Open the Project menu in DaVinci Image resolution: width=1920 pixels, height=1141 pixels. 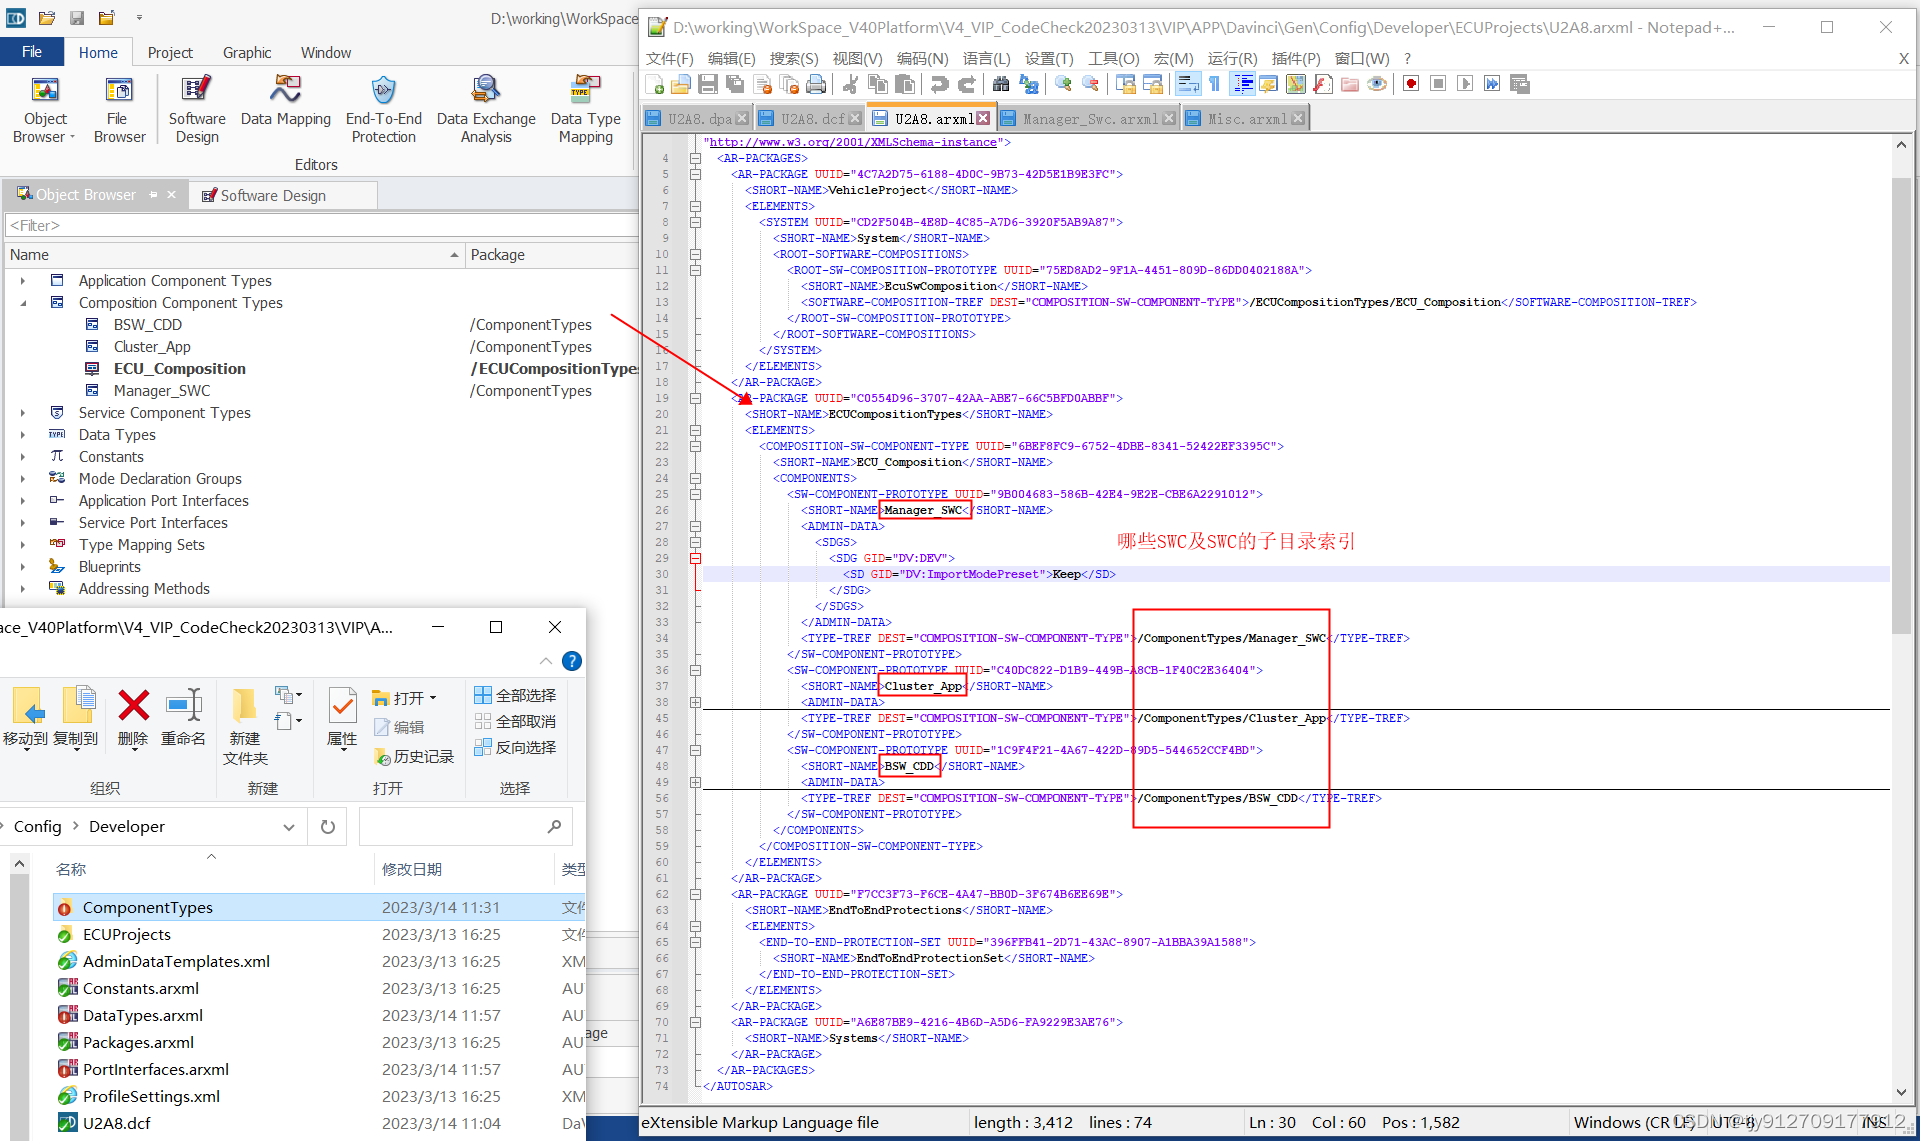[x=170, y=52]
